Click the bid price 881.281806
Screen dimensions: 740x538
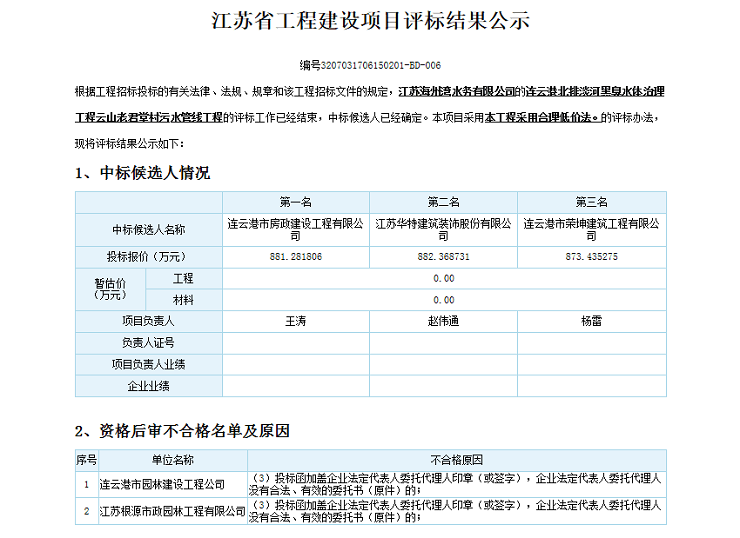(296, 257)
